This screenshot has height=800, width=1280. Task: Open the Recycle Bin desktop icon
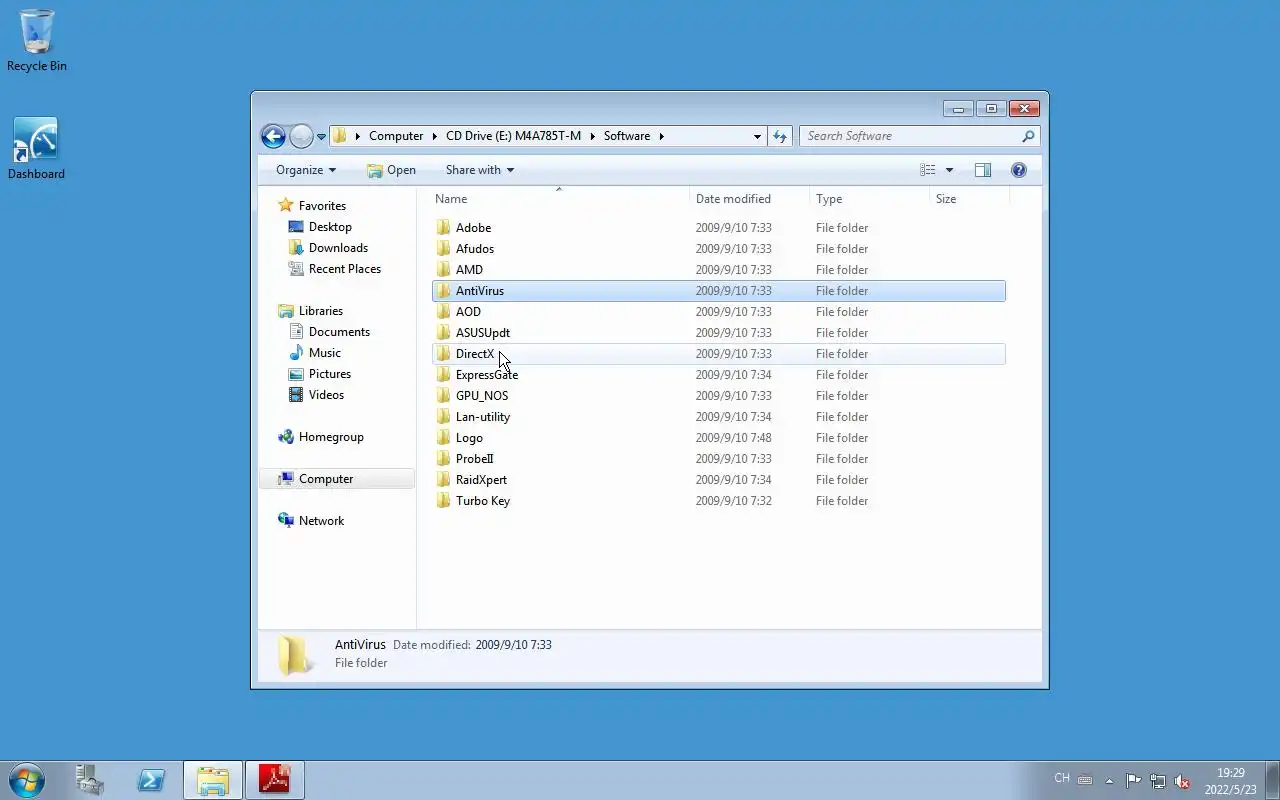[37, 41]
